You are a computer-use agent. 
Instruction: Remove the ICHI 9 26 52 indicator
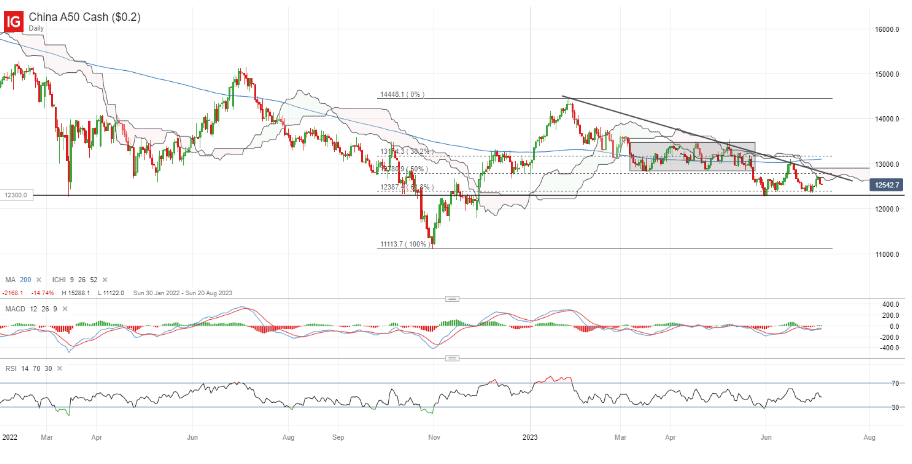click(105, 280)
